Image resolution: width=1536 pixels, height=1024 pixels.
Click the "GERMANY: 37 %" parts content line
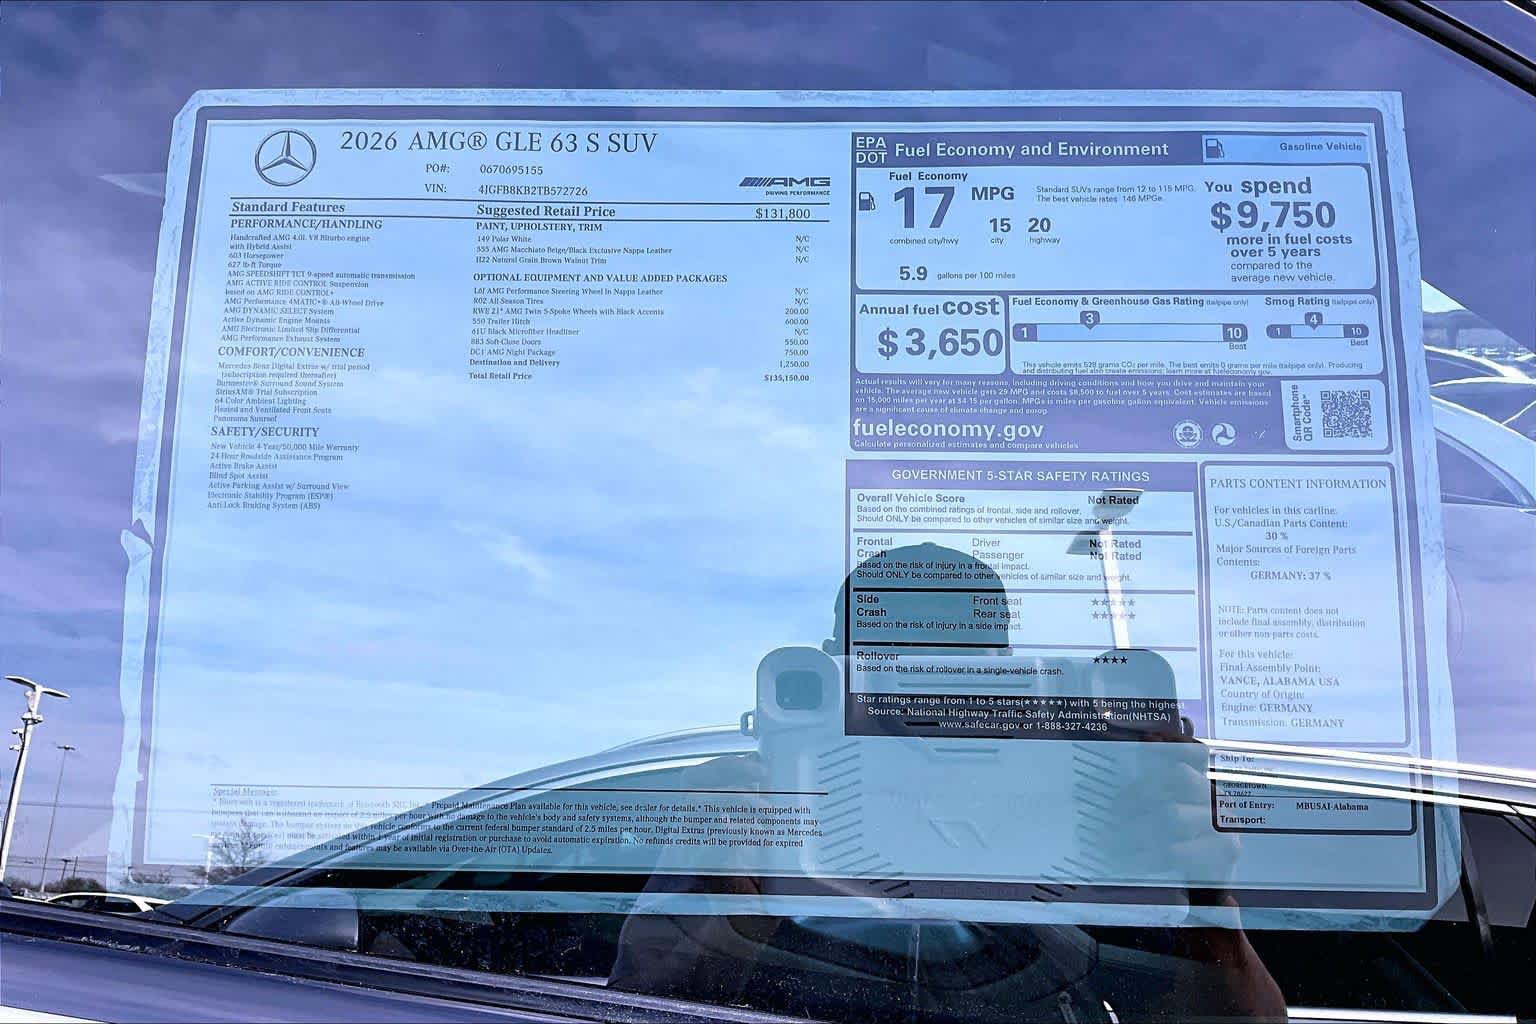tap(1290, 576)
